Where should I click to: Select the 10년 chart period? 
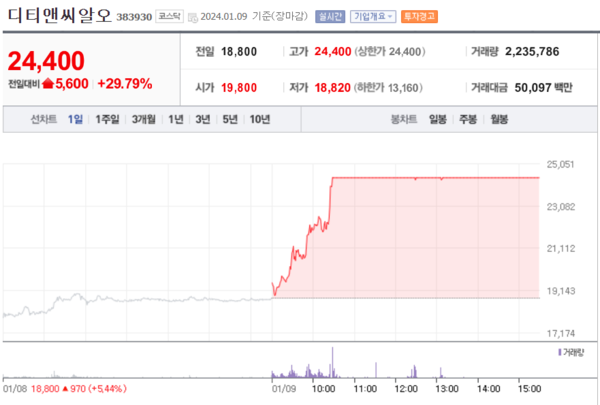(260, 119)
